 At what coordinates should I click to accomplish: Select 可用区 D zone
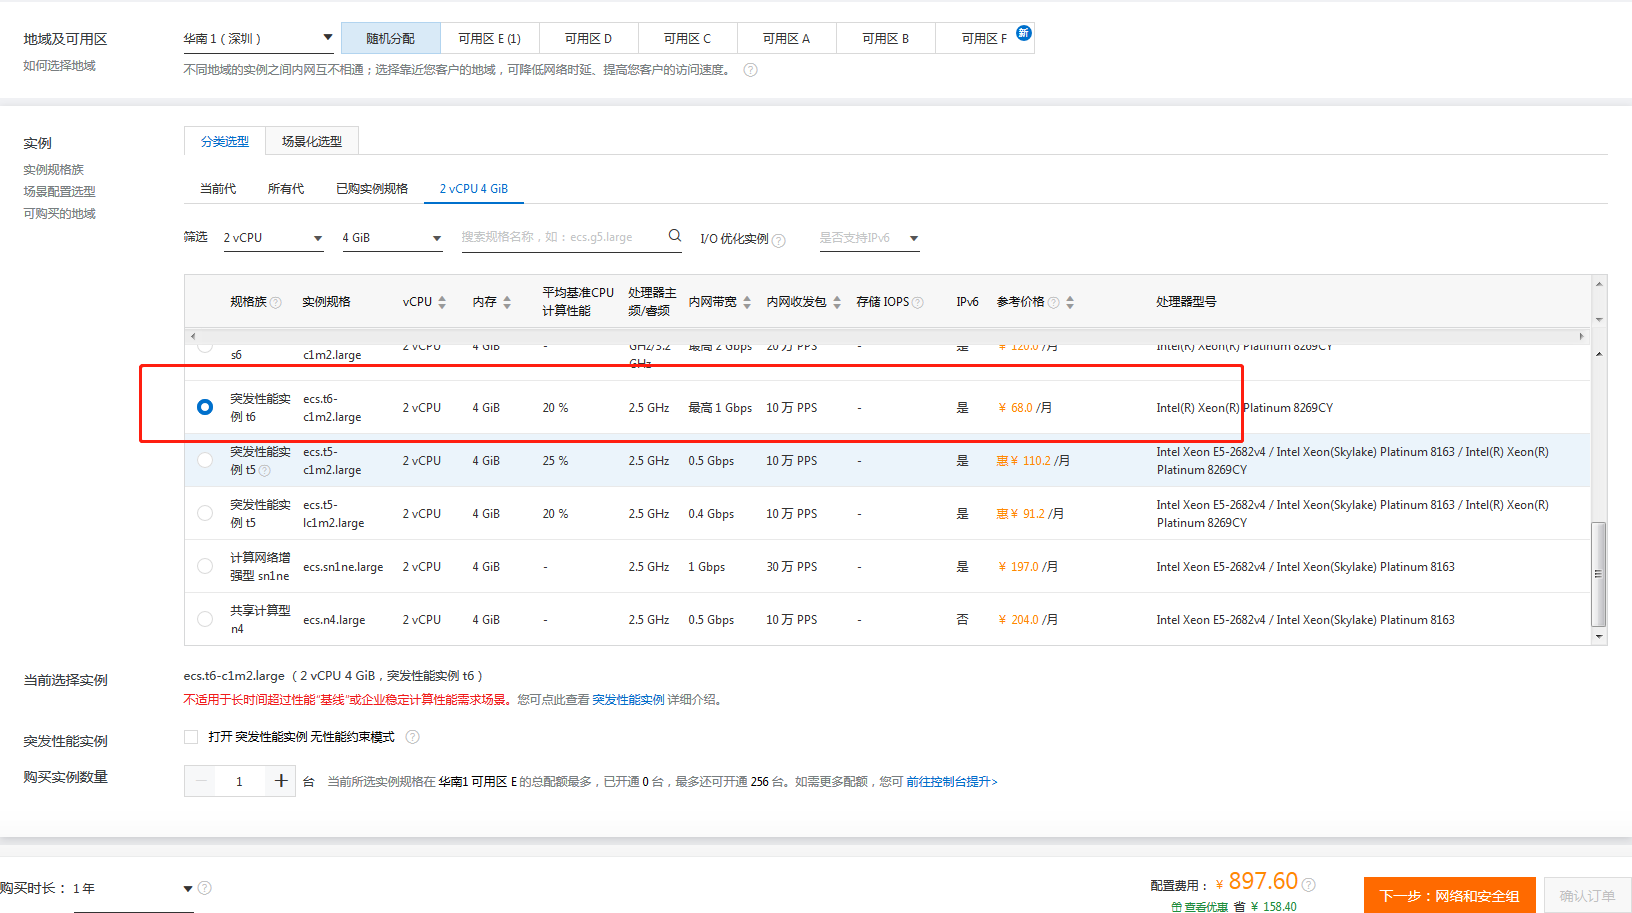click(x=588, y=38)
